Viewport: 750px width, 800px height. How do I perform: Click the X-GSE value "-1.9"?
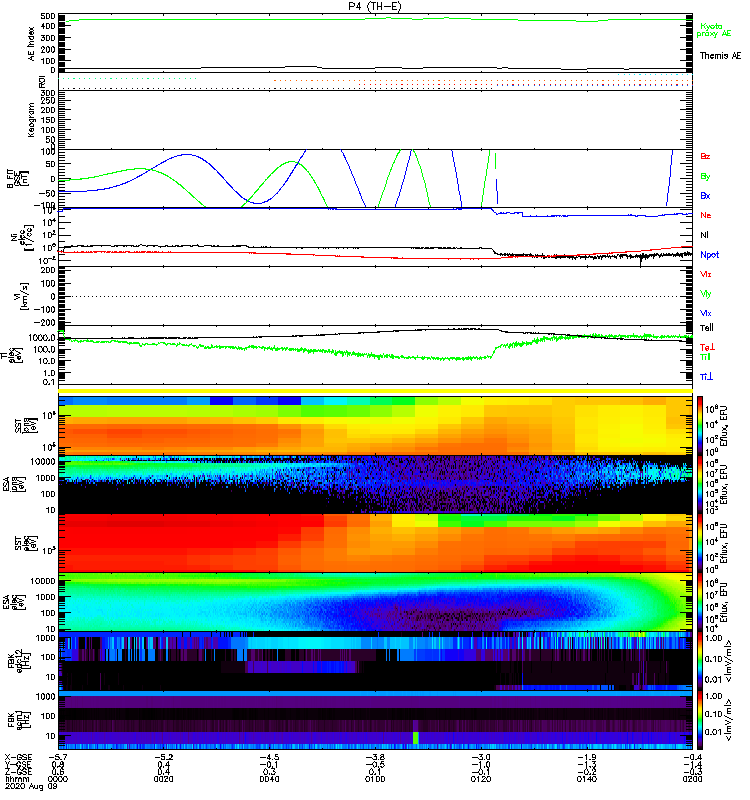point(586,757)
